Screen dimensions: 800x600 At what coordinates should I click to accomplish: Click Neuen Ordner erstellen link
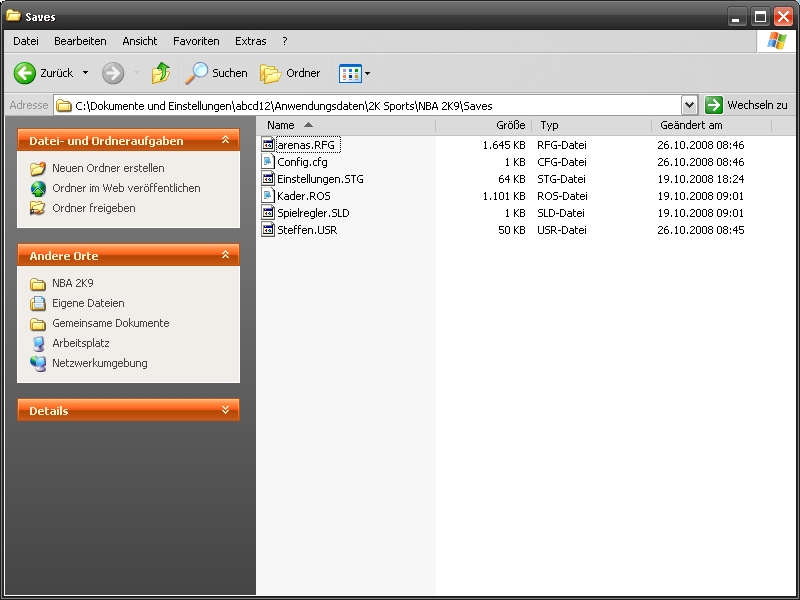coord(108,168)
